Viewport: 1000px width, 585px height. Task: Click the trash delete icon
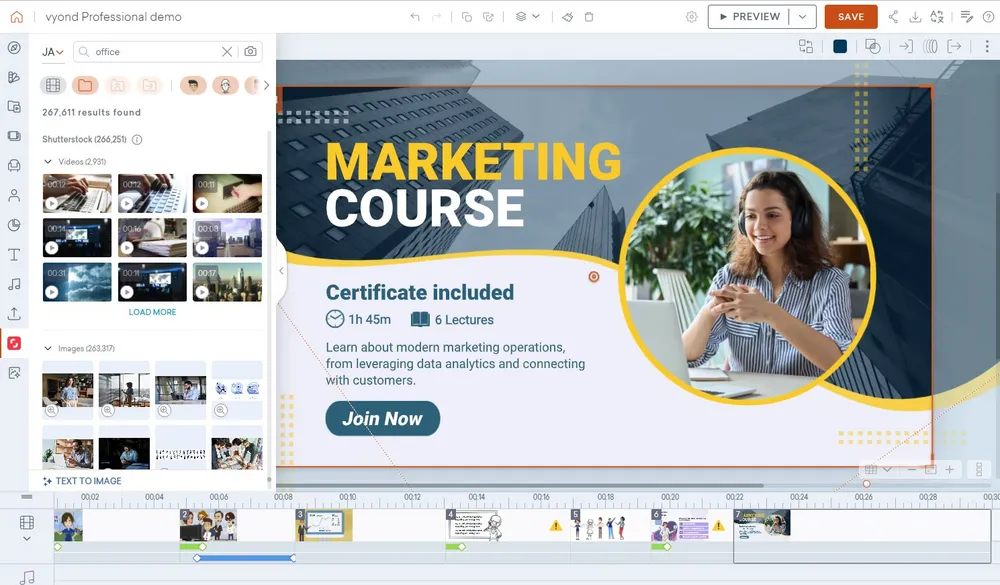click(x=589, y=17)
